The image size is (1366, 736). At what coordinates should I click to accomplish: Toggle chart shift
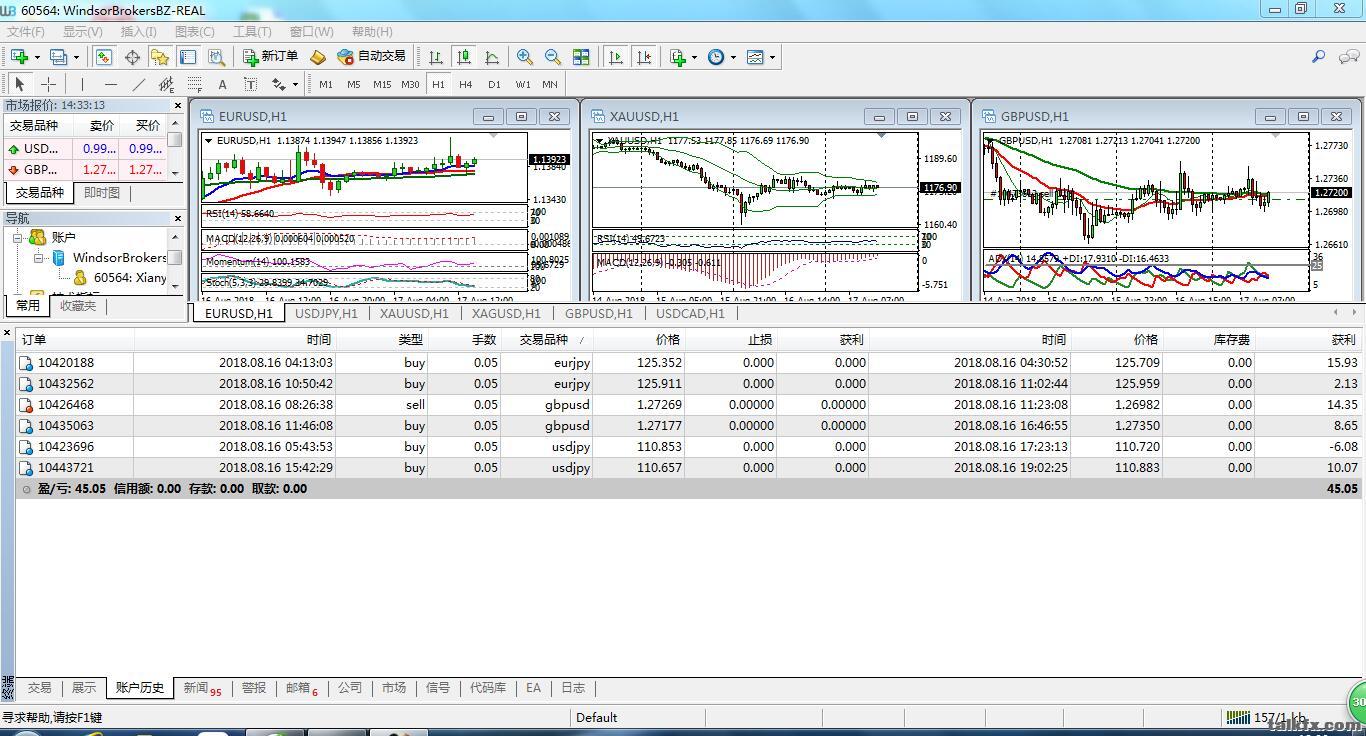click(644, 57)
